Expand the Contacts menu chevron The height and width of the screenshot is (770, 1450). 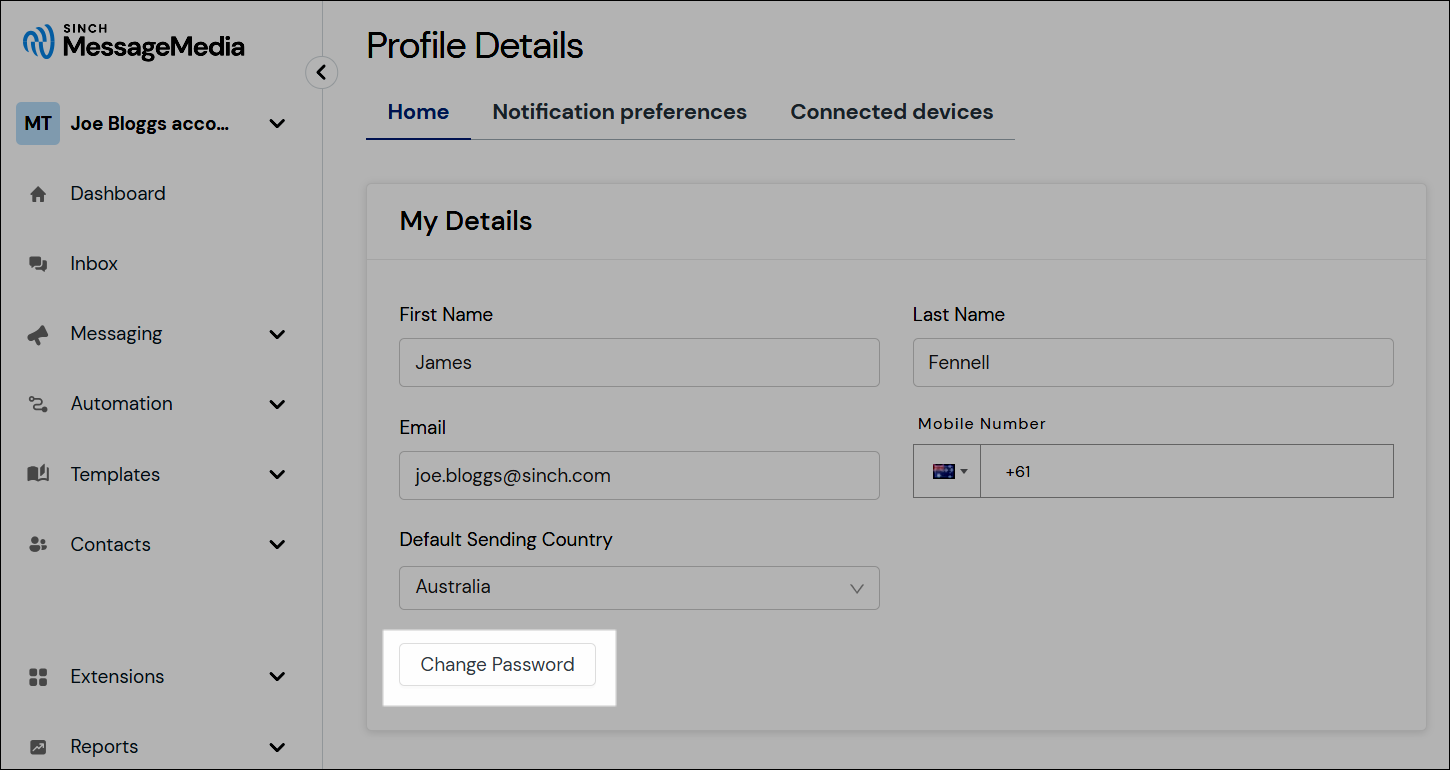[278, 545]
